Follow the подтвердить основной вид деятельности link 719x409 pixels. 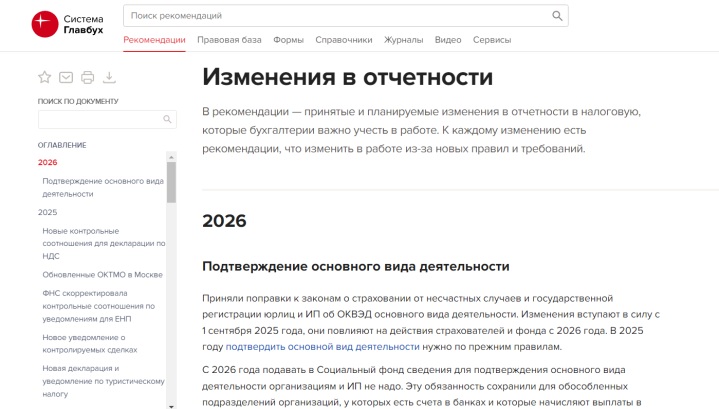click(322, 346)
